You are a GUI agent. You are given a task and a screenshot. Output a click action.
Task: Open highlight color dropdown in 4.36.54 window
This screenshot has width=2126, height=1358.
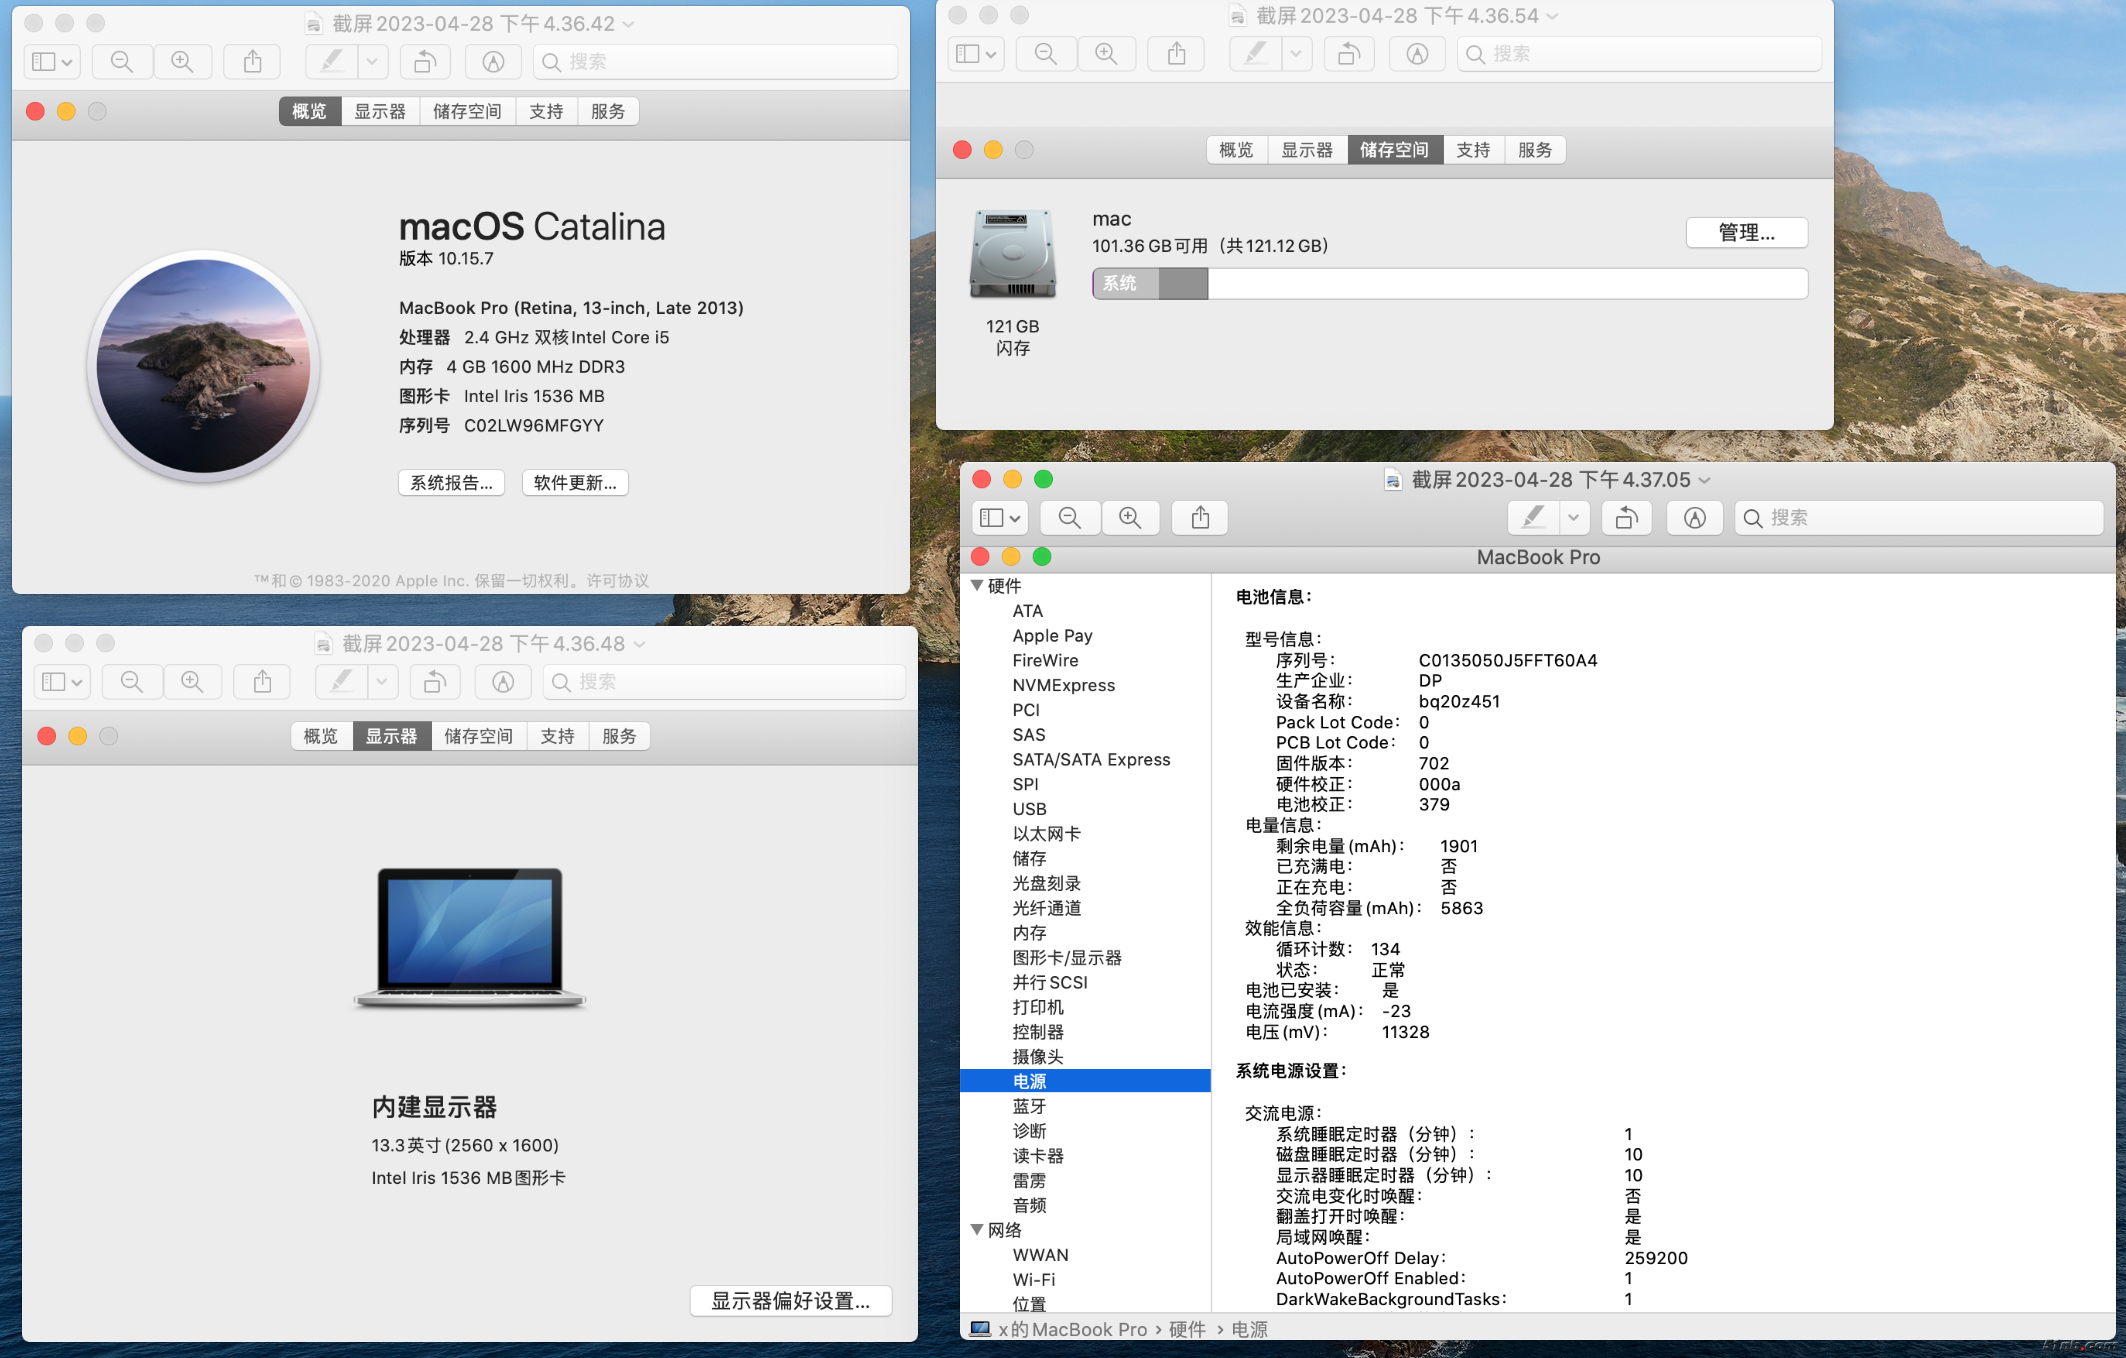click(1296, 54)
